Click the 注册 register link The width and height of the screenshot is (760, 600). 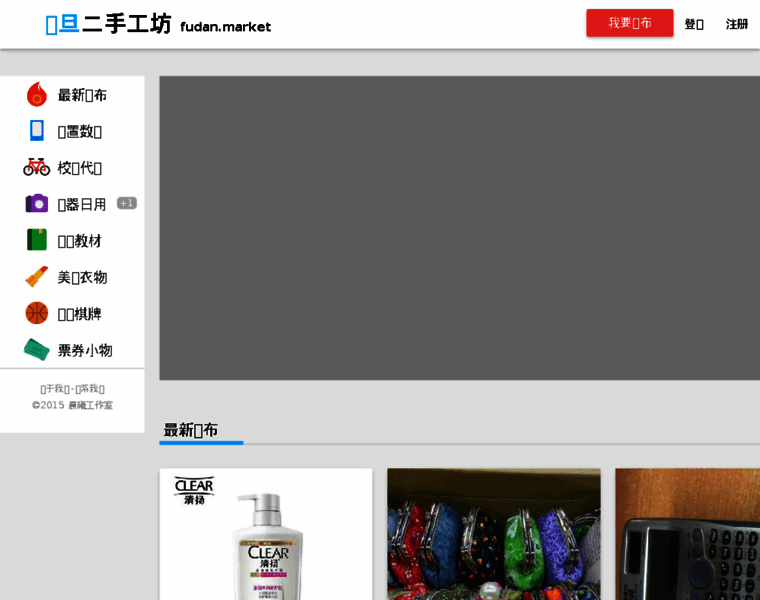tap(736, 24)
